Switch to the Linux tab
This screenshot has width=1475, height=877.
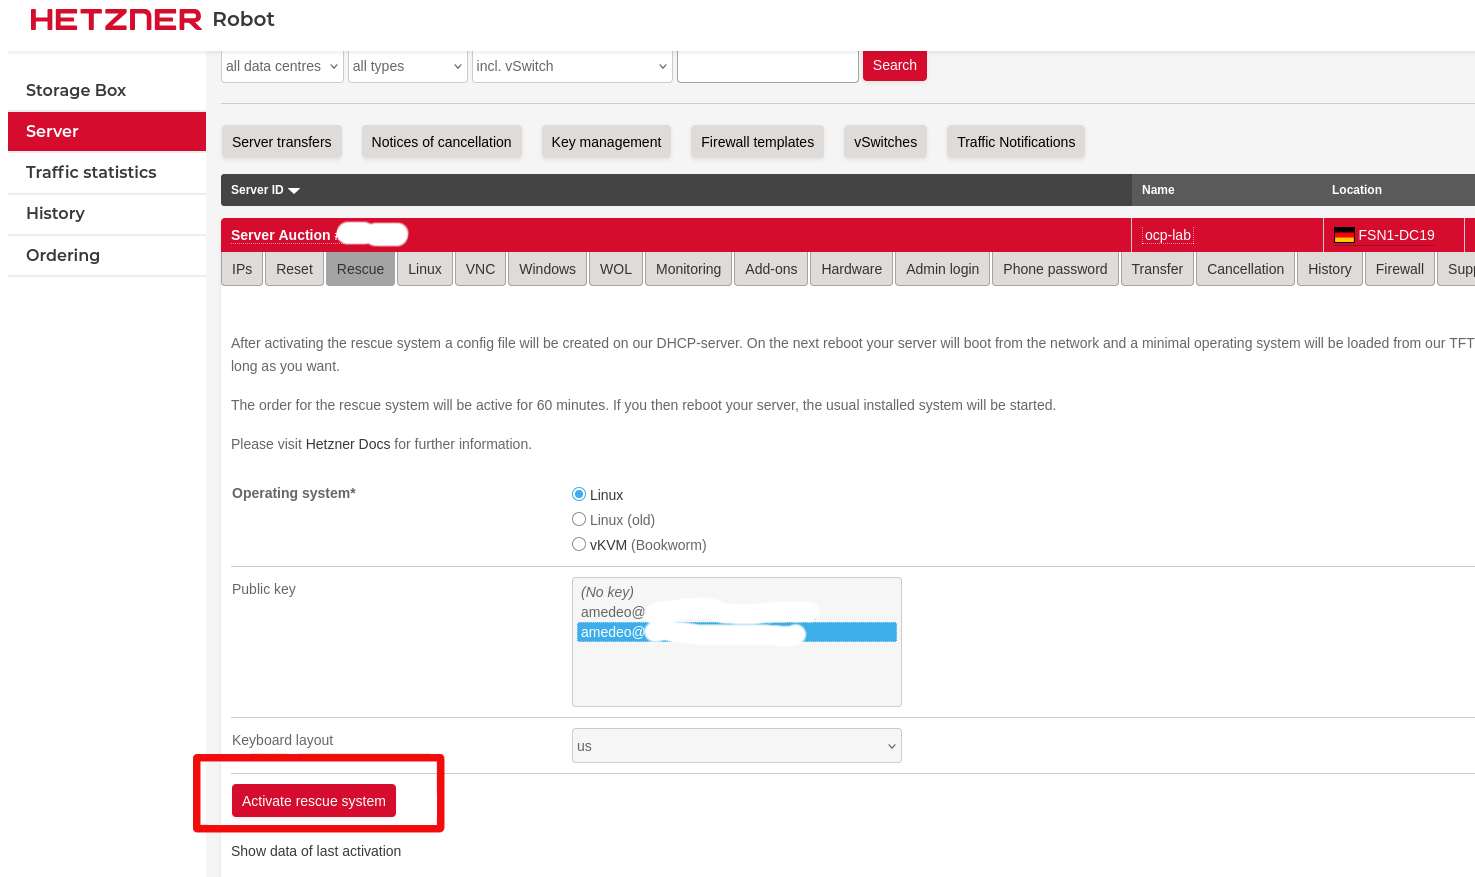(x=425, y=269)
